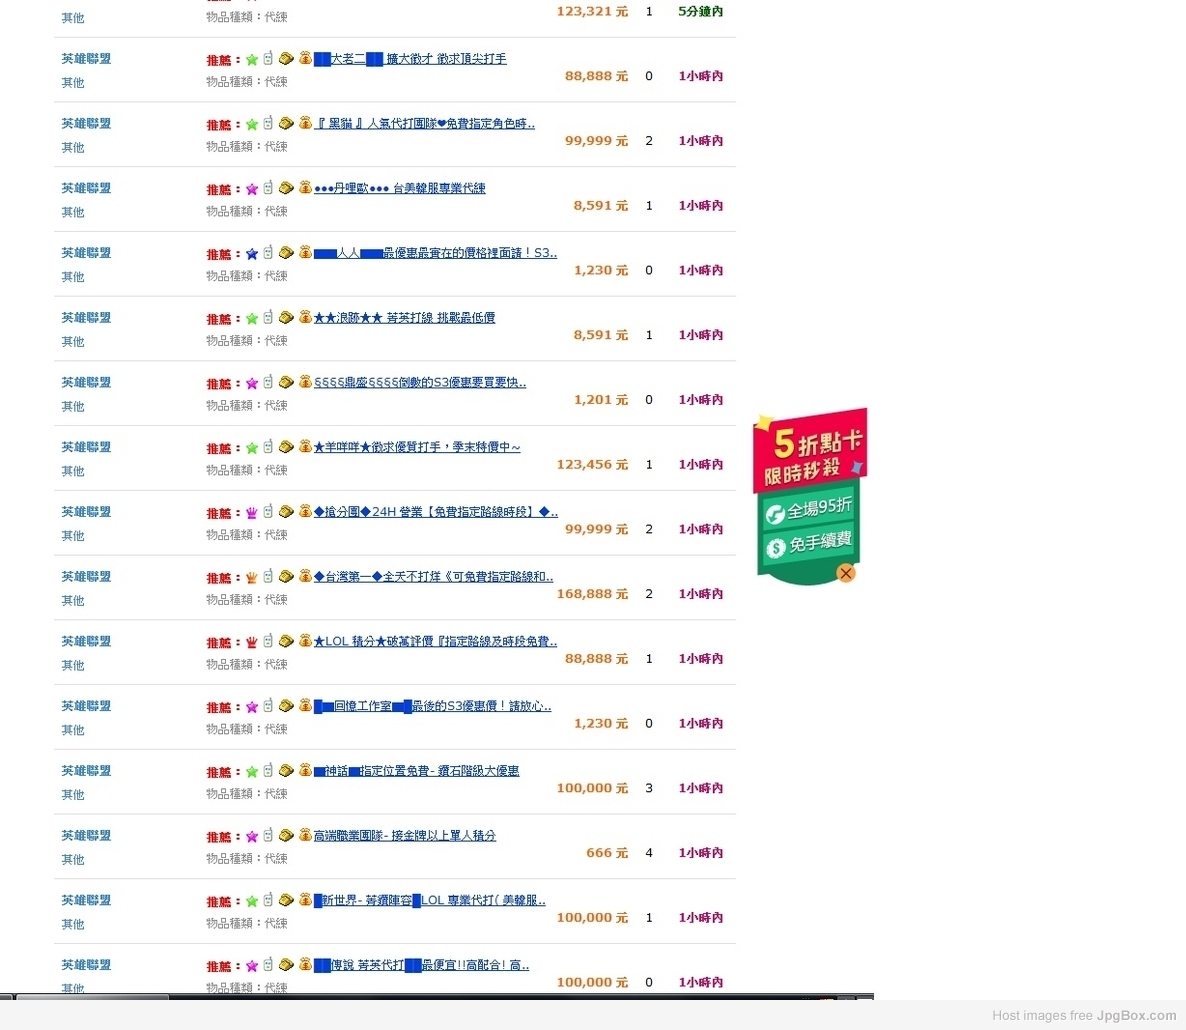
Task: Click the orange crown icon on 台灣第一 listing
Action: click(252, 578)
